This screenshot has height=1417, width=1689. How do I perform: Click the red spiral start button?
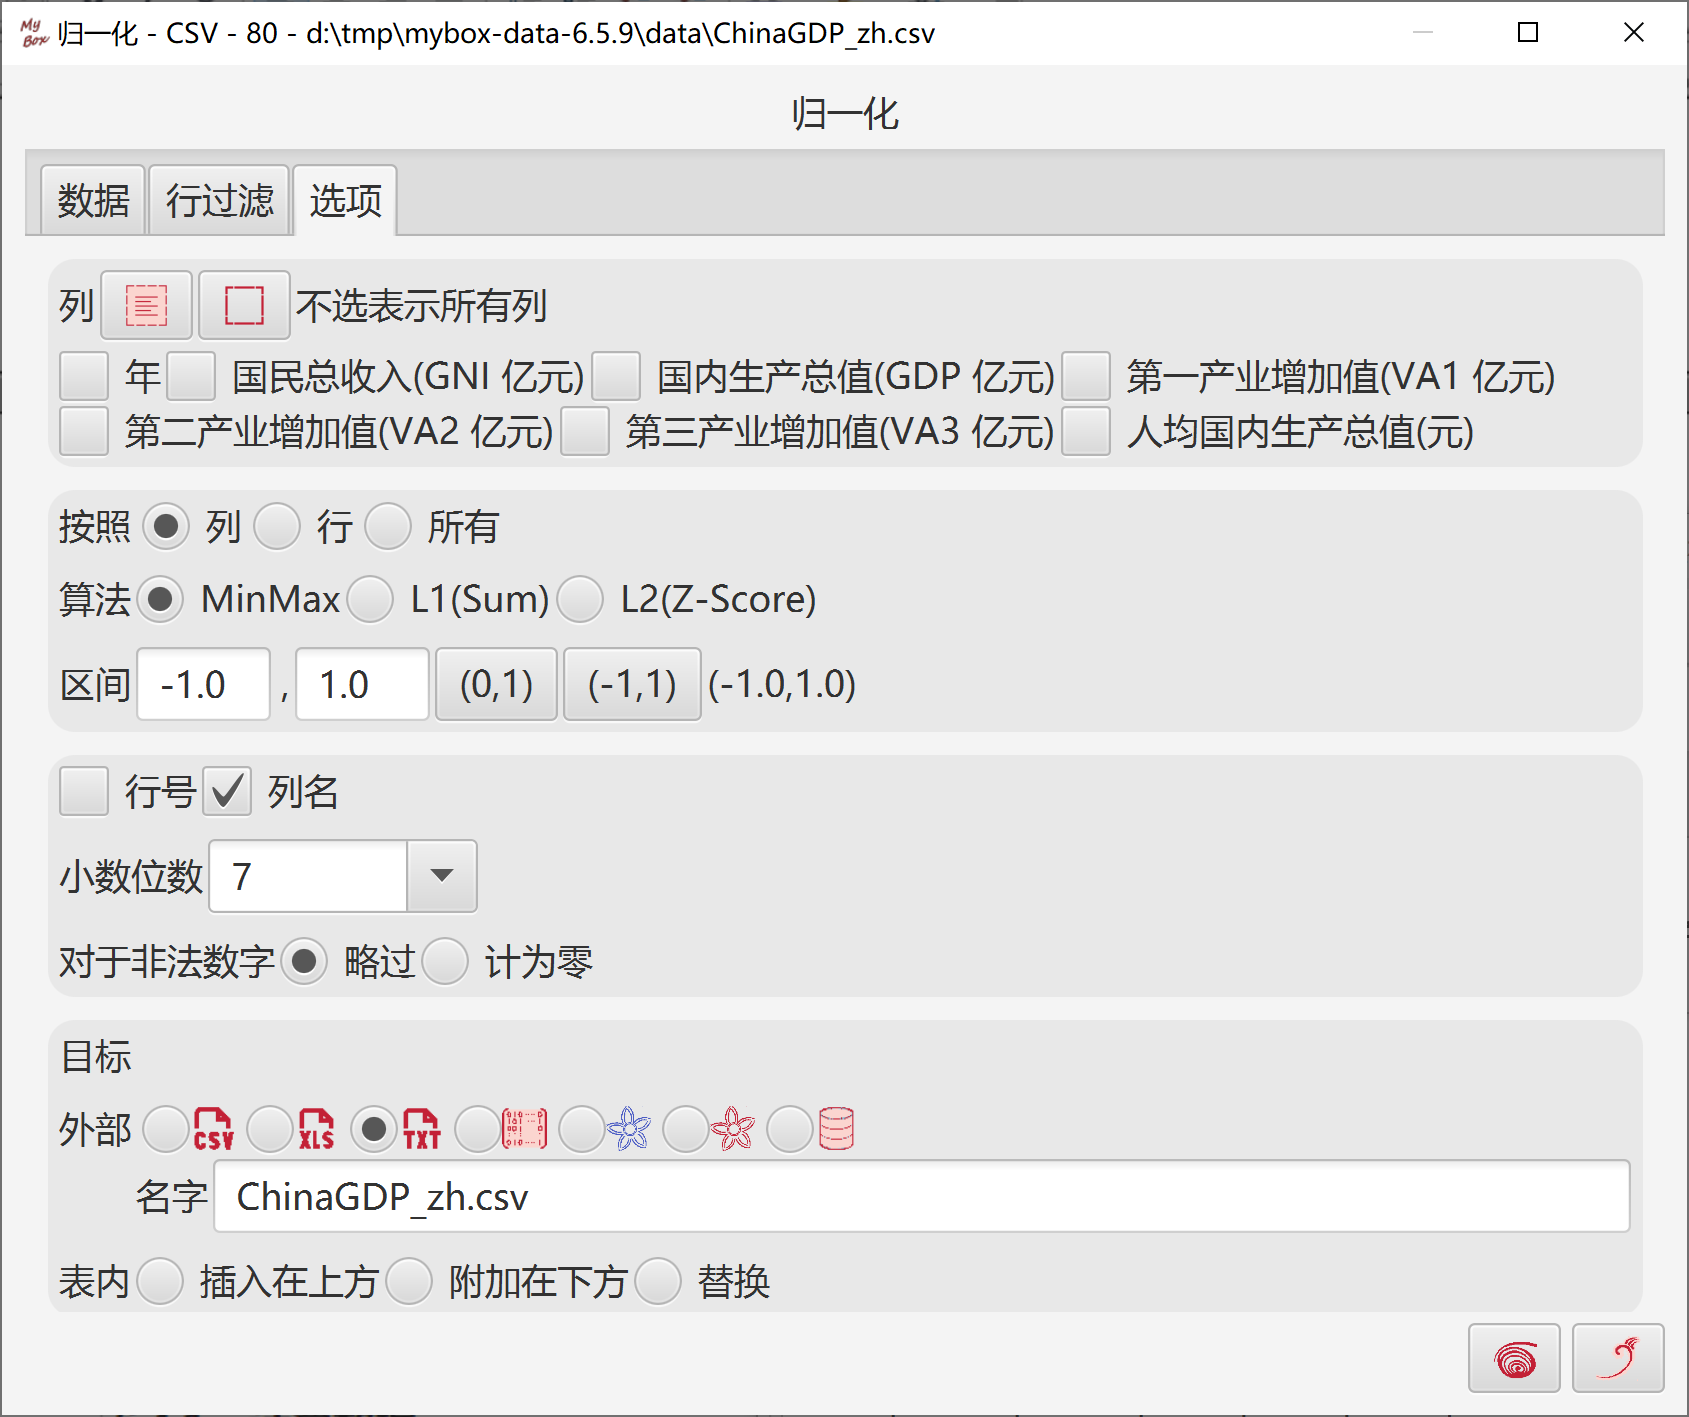[x=1514, y=1358]
